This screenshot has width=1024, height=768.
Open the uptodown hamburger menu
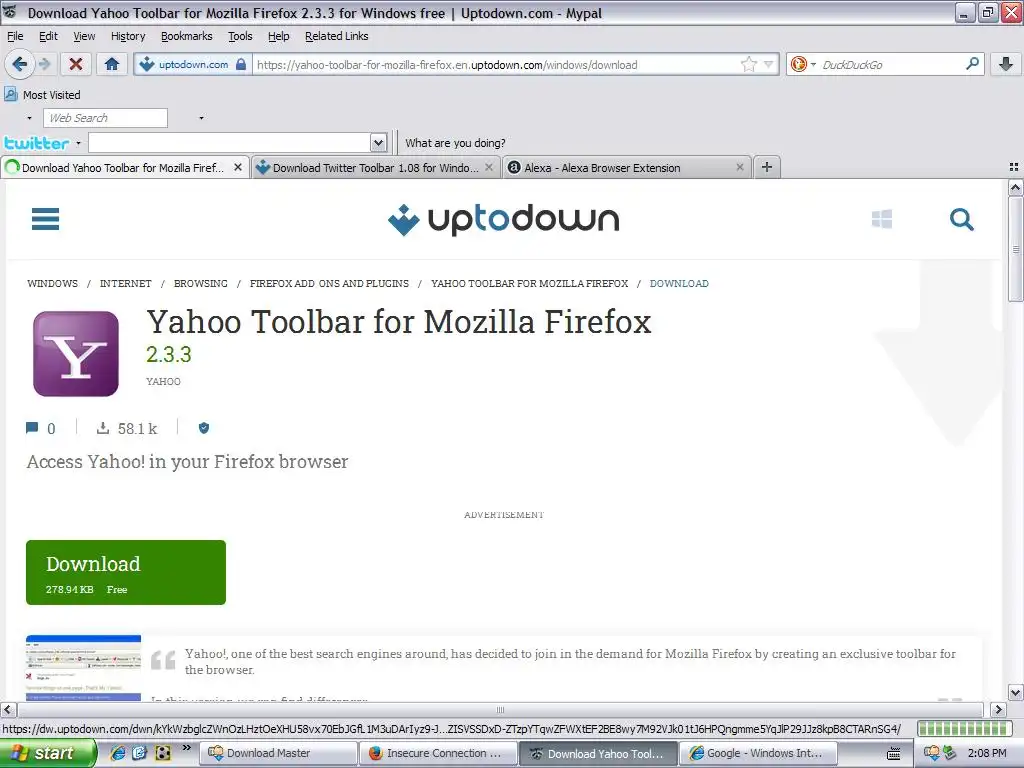click(46, 219)
